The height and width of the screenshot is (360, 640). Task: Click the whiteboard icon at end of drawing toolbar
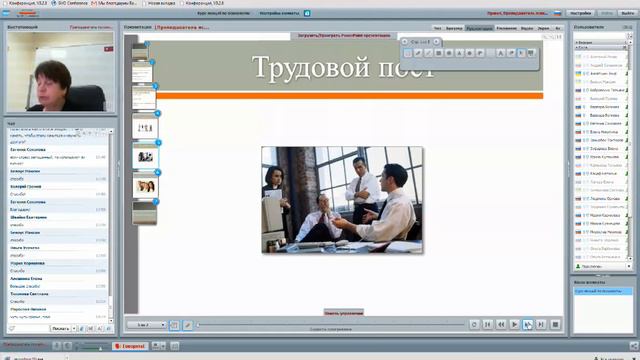click(531, 53)
